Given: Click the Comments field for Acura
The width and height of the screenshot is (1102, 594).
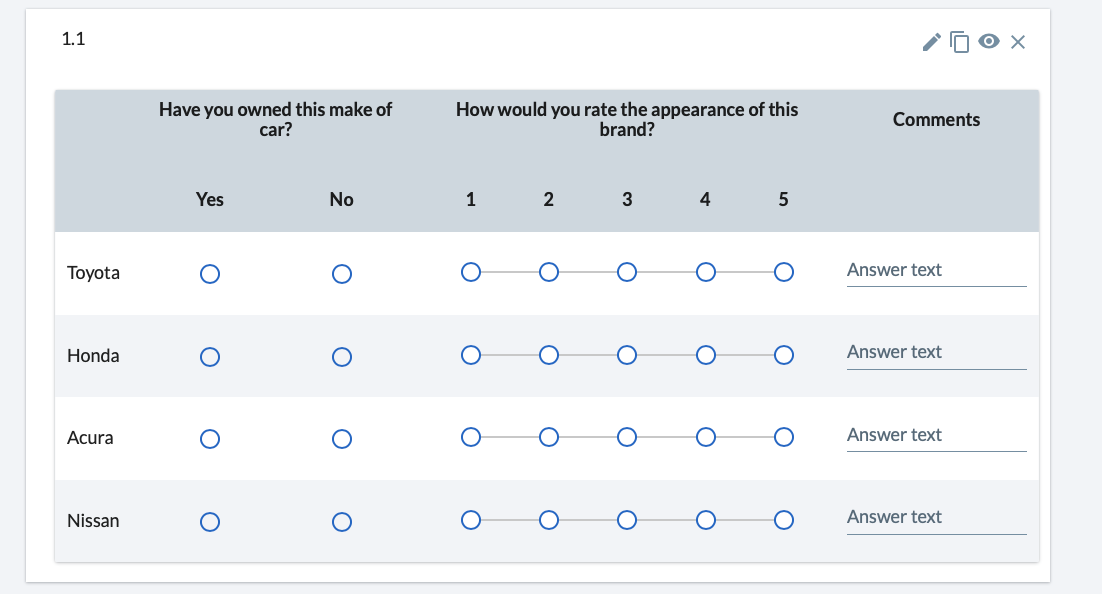Looking at the screenshot, I should coord(935,435).
